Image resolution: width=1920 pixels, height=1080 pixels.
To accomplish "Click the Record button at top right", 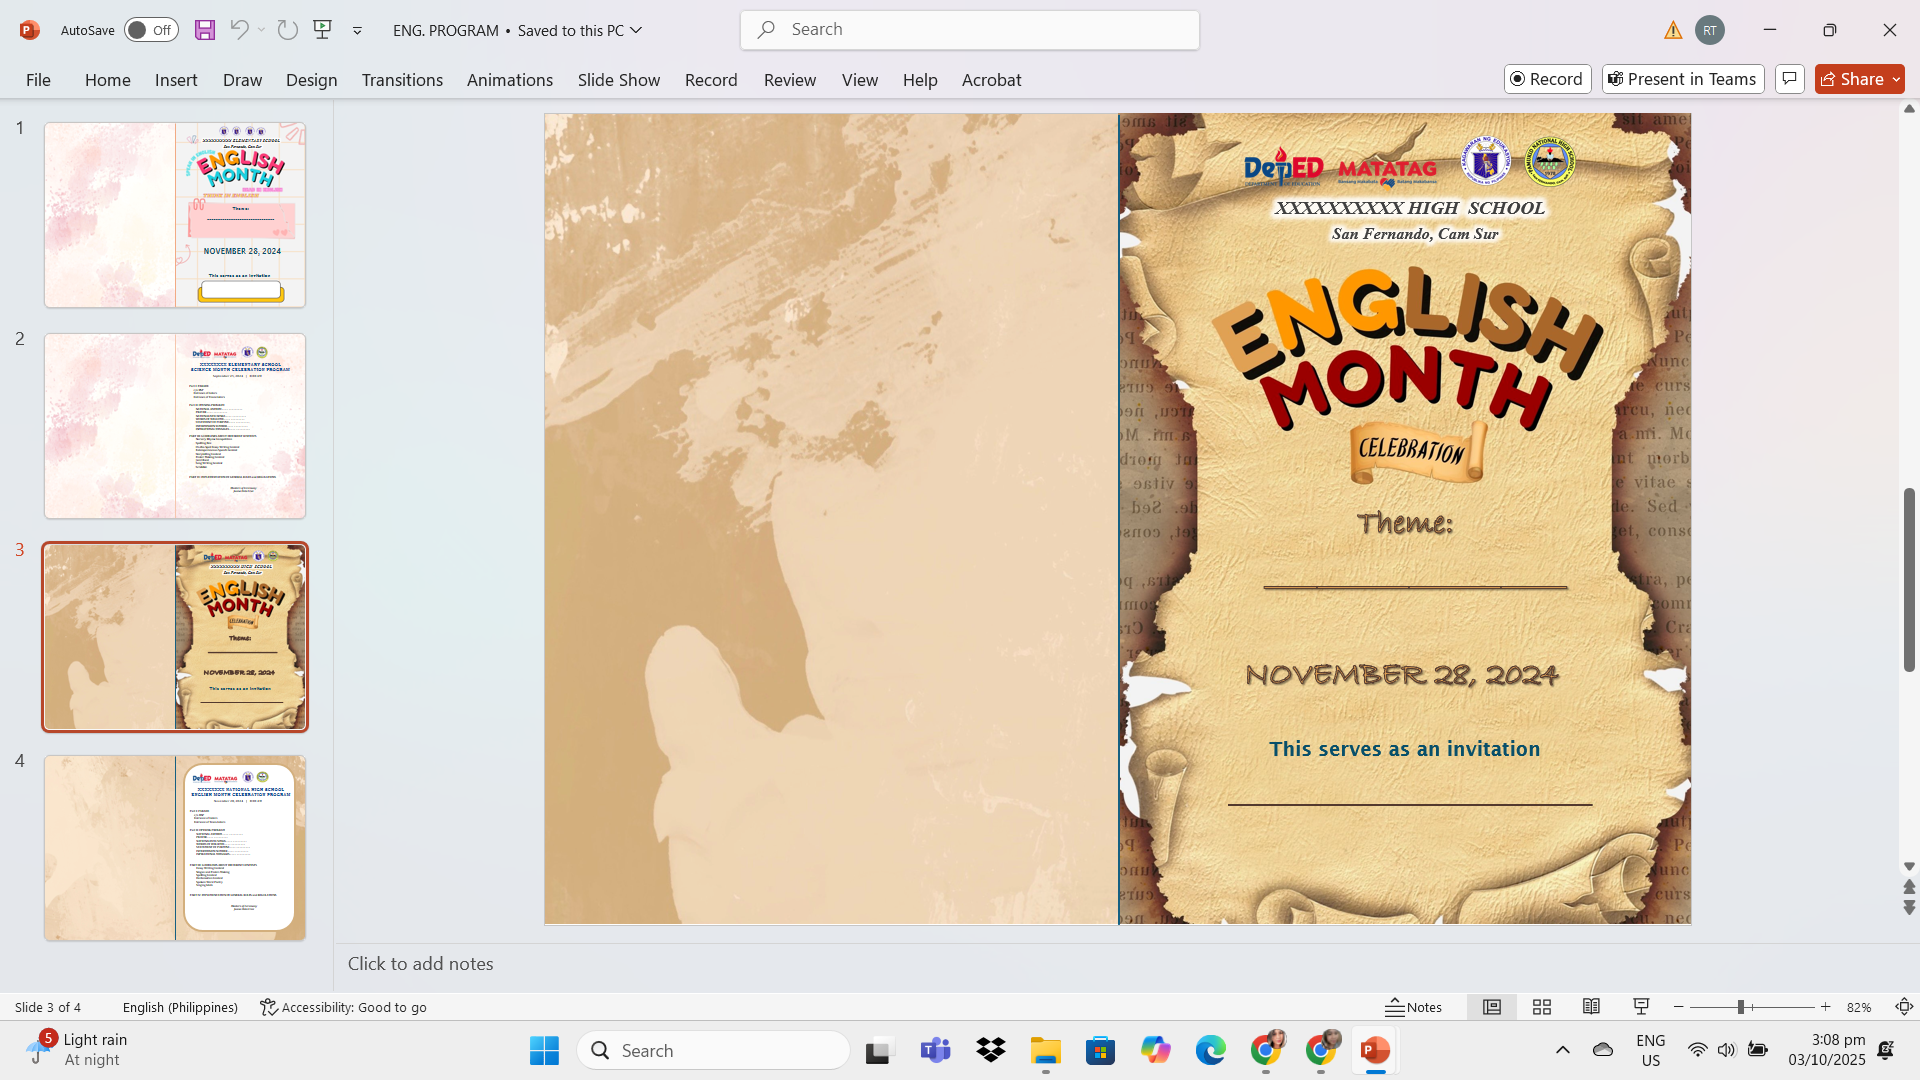I will point(1547,79).
